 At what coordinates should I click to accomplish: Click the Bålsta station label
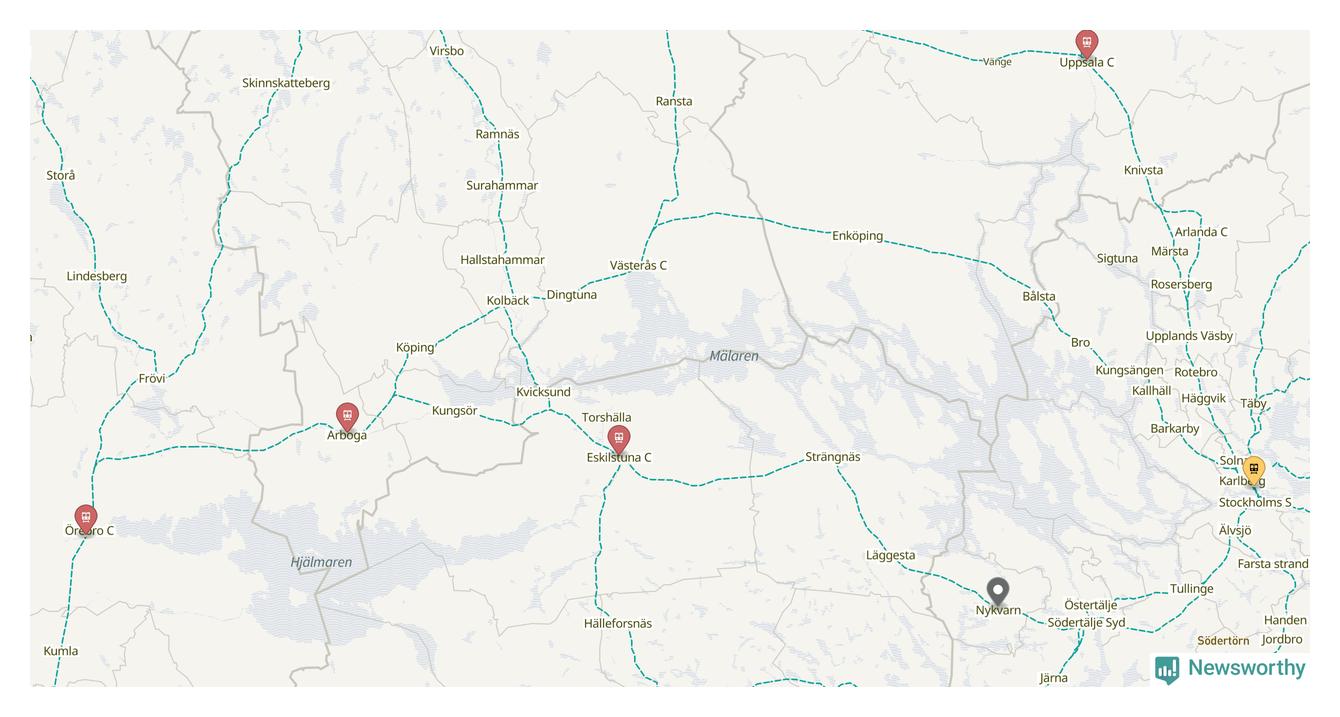point(1039,296)
